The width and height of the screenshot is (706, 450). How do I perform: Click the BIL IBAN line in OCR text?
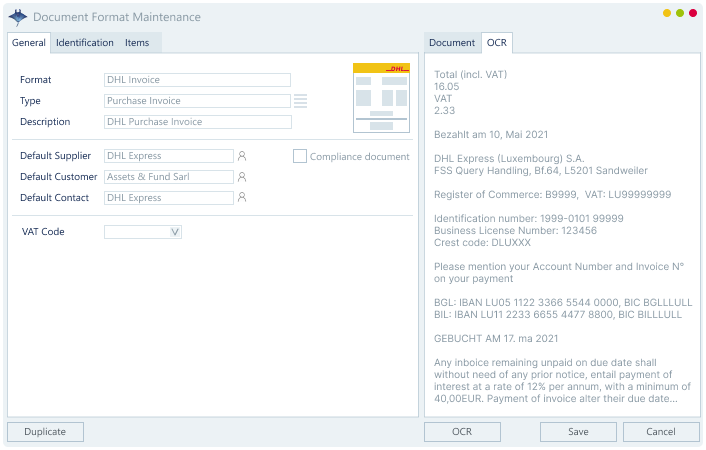pos(558,314)
